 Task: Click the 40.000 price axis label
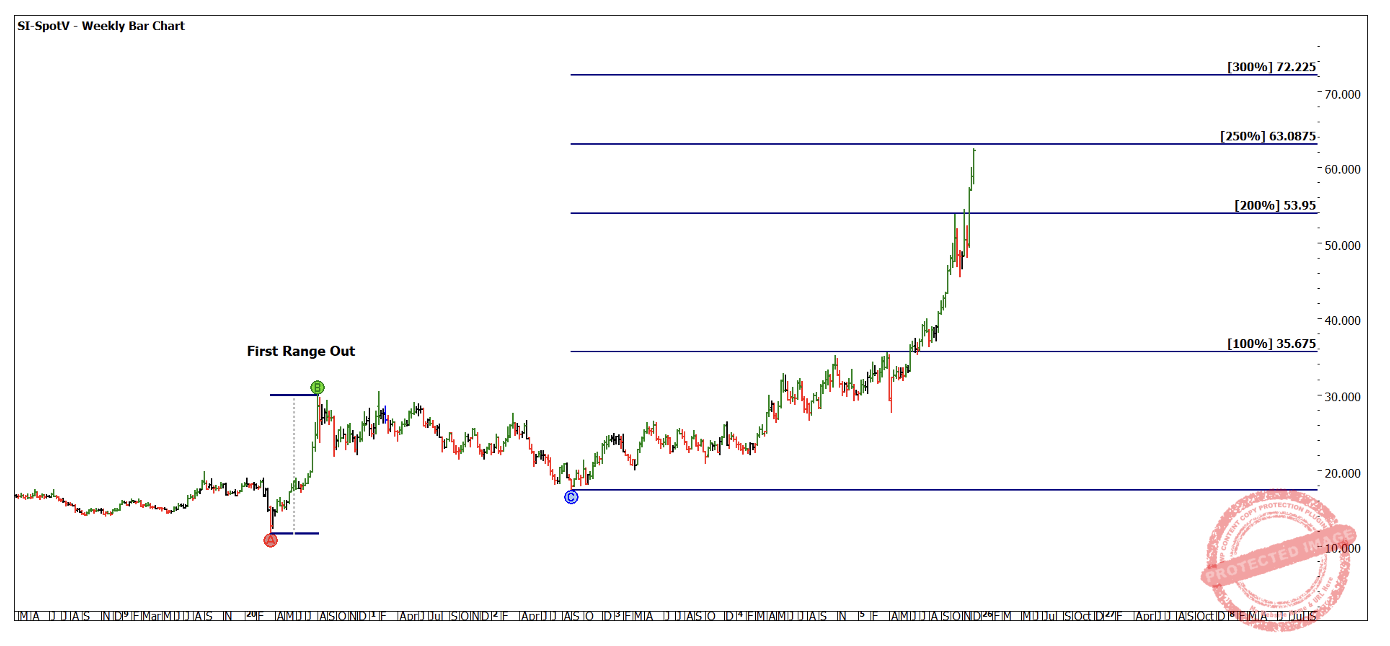point(1343,321)
